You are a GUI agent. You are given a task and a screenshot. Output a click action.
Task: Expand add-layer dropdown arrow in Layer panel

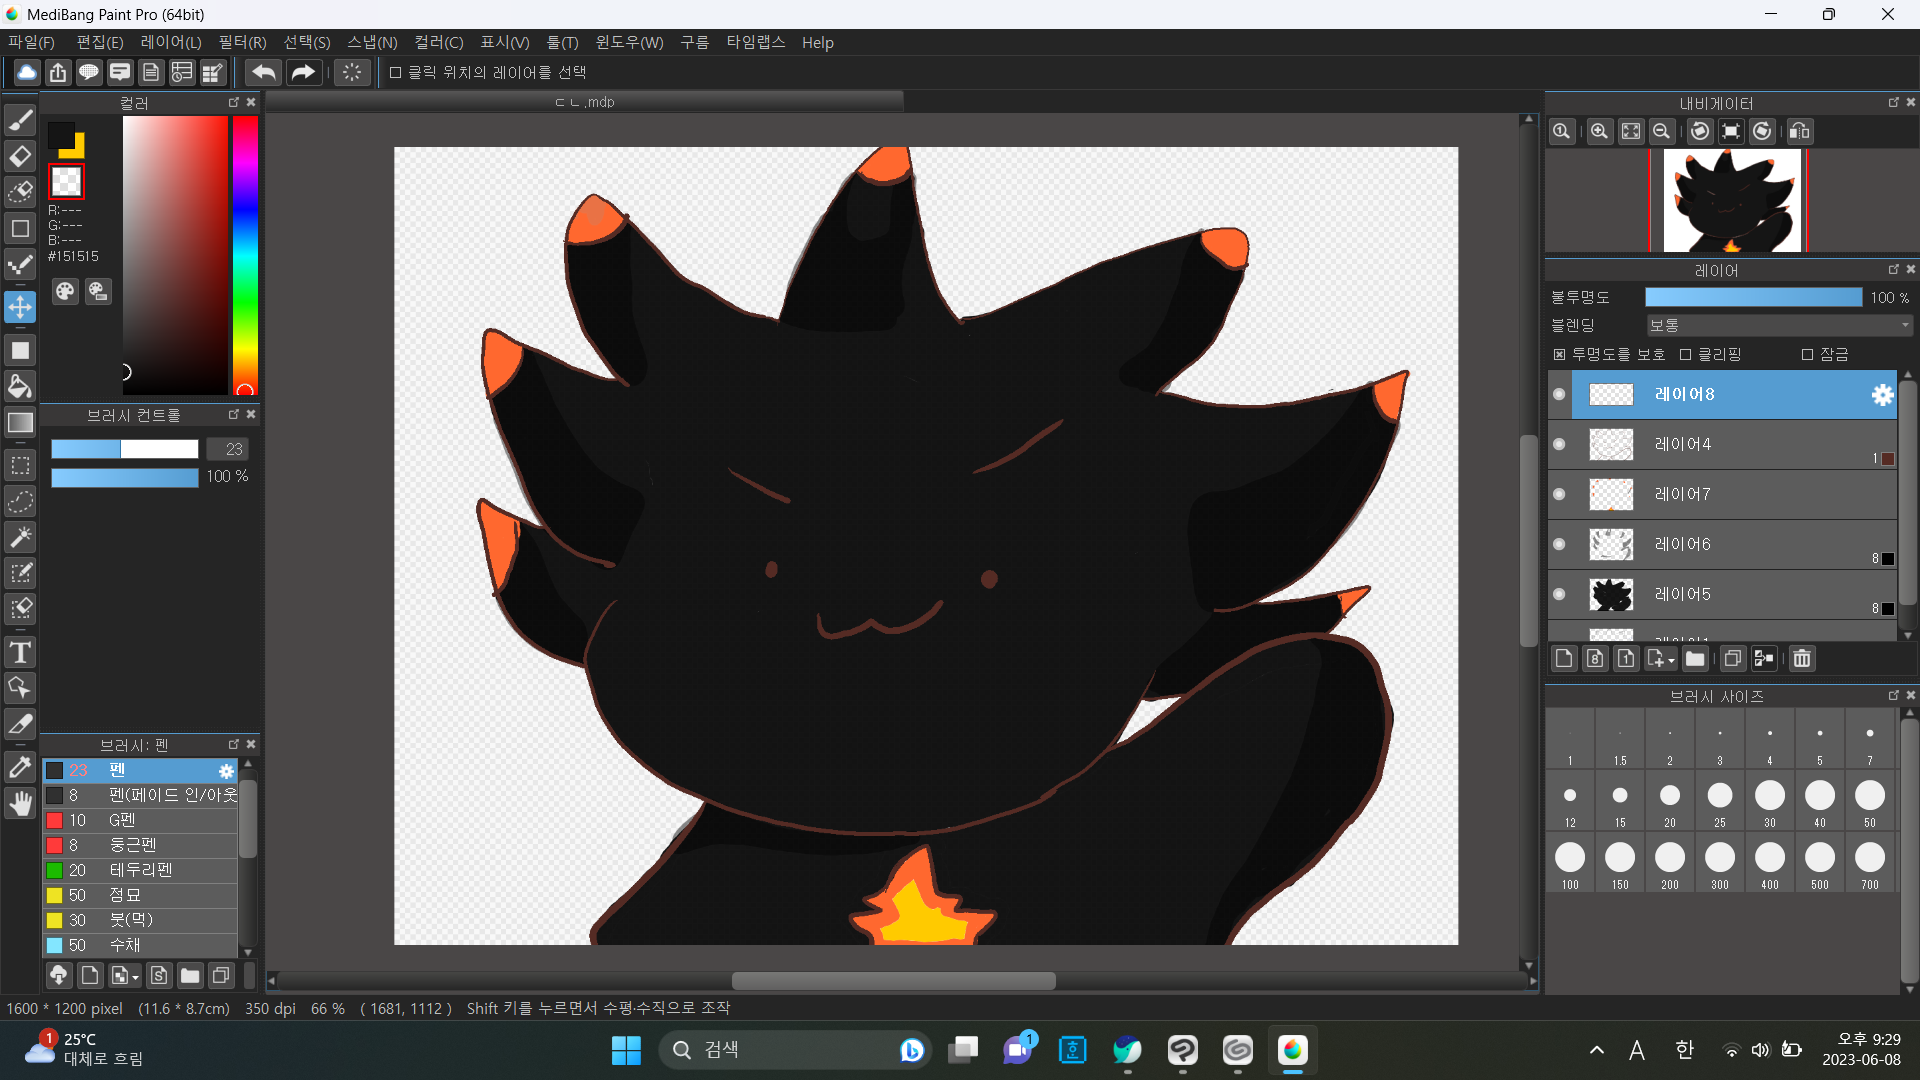(1671, 660)
